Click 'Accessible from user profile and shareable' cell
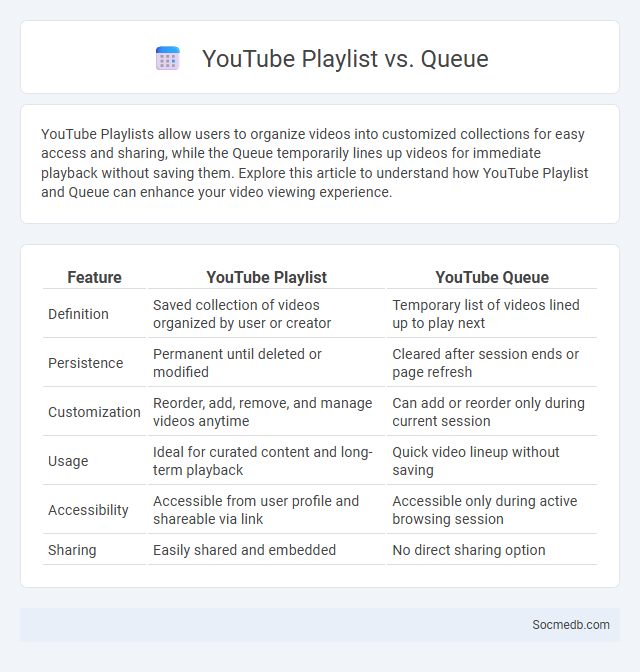 [266, 510]
